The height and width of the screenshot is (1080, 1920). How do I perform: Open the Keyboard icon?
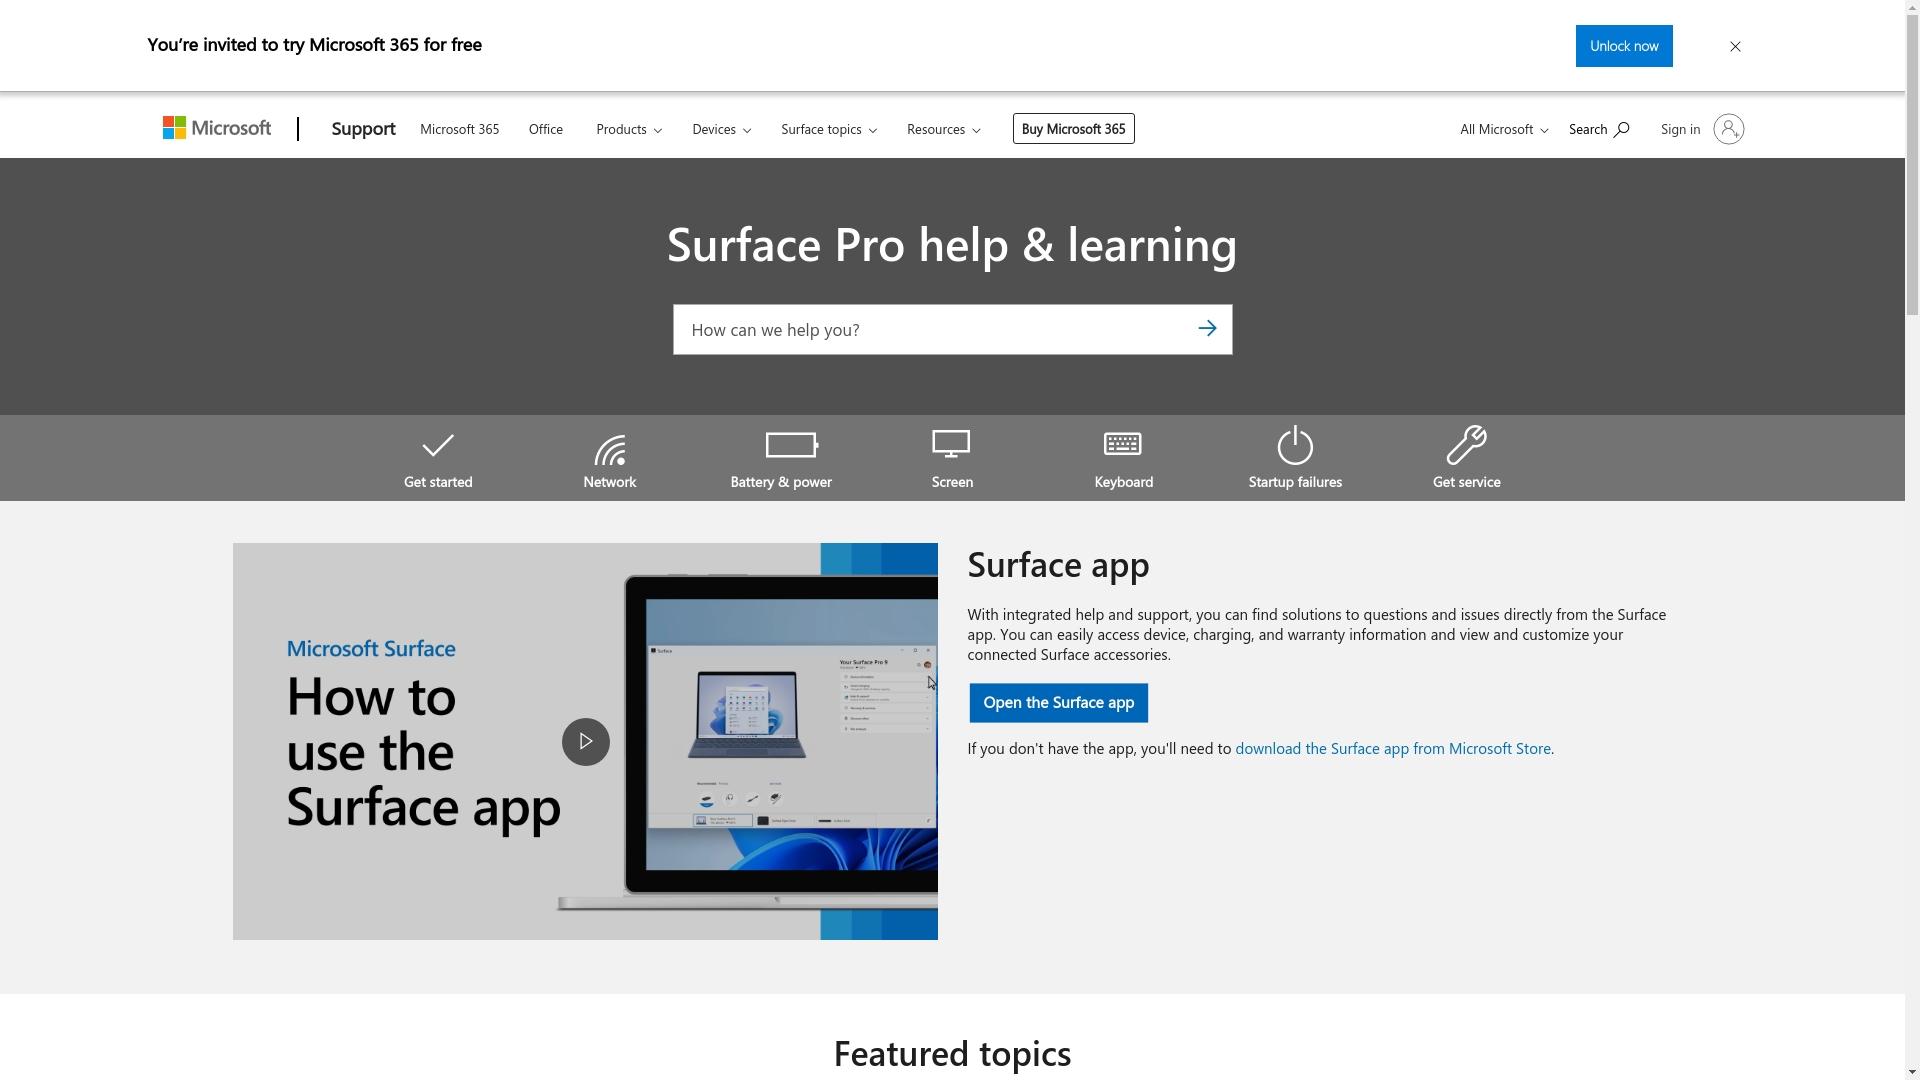pyautogui.click(x=1123, y=443)
